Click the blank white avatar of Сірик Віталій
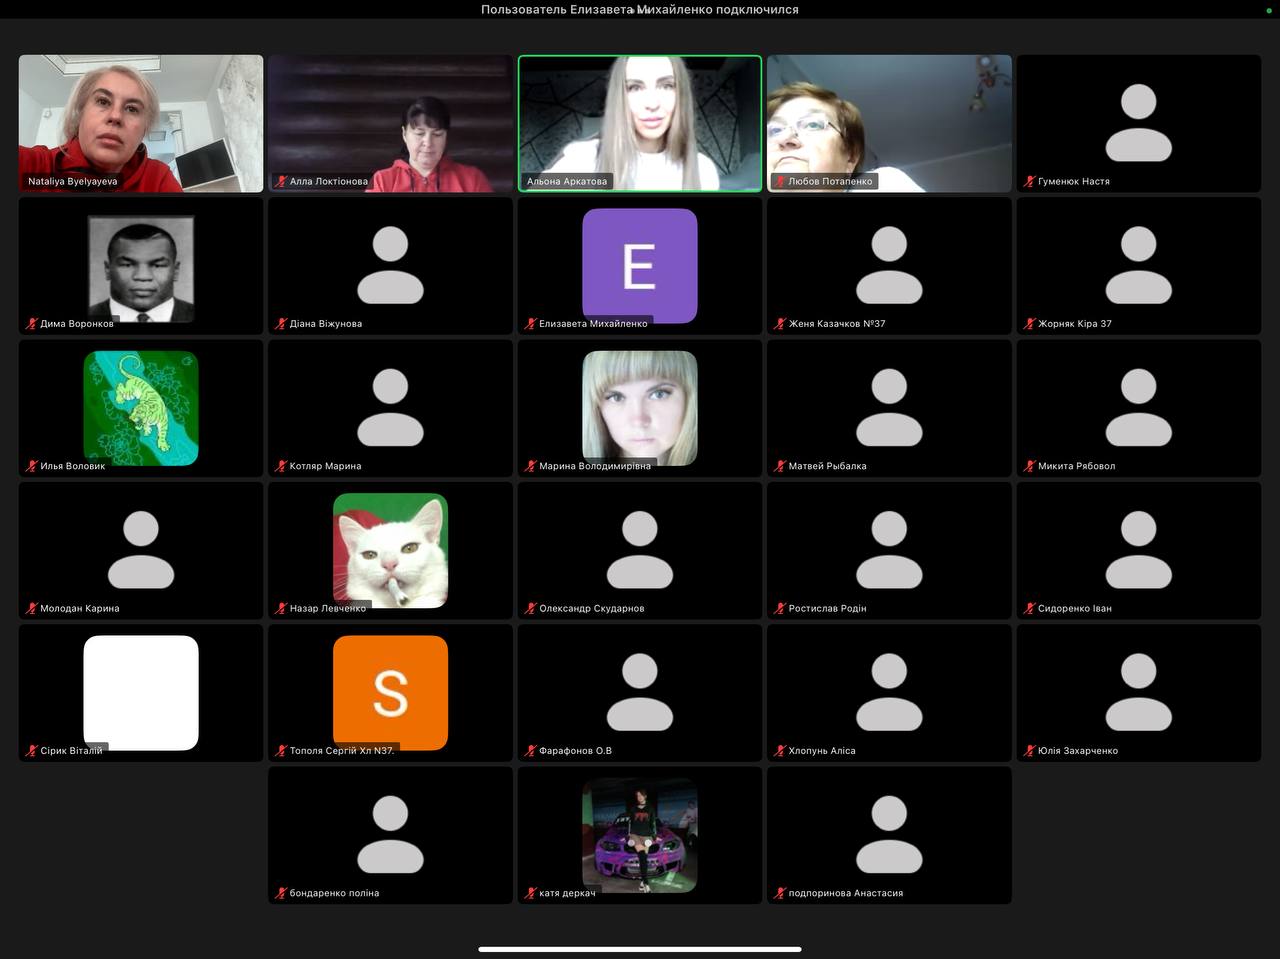 pyautogui.click(x=141, y=692)
